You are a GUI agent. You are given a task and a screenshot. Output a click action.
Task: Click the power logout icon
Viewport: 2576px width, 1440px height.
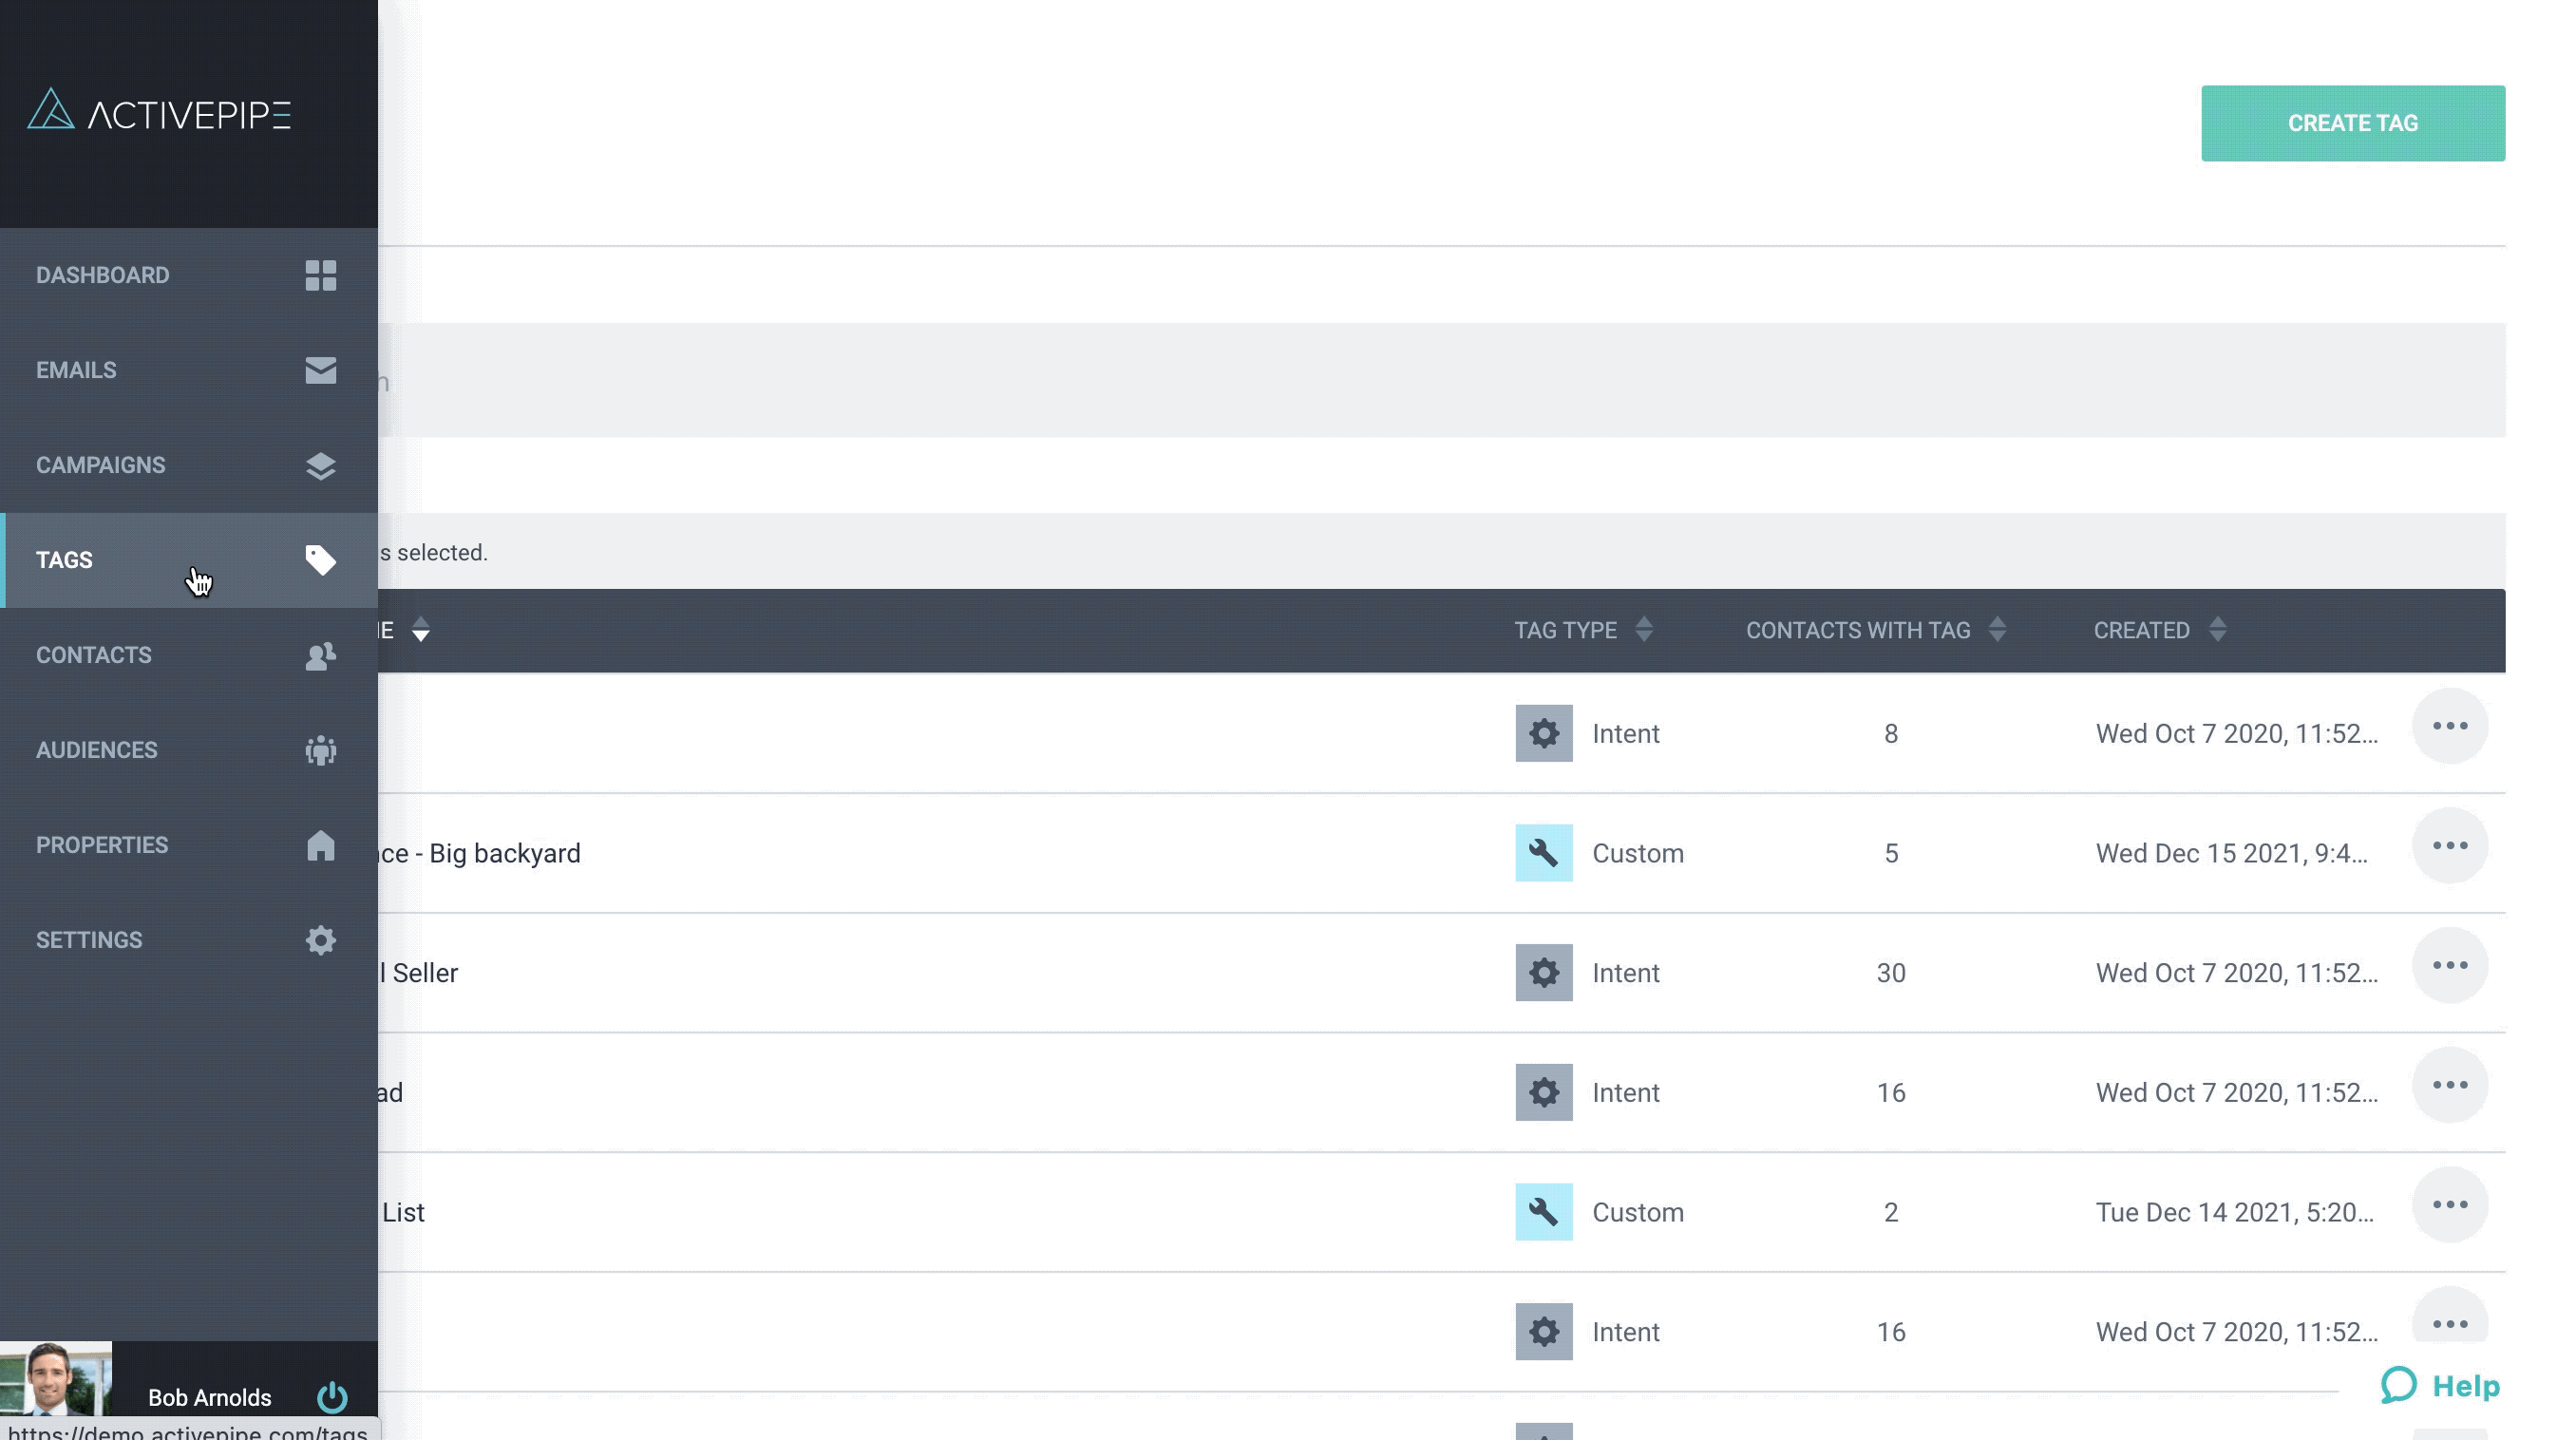[332, 1397]
